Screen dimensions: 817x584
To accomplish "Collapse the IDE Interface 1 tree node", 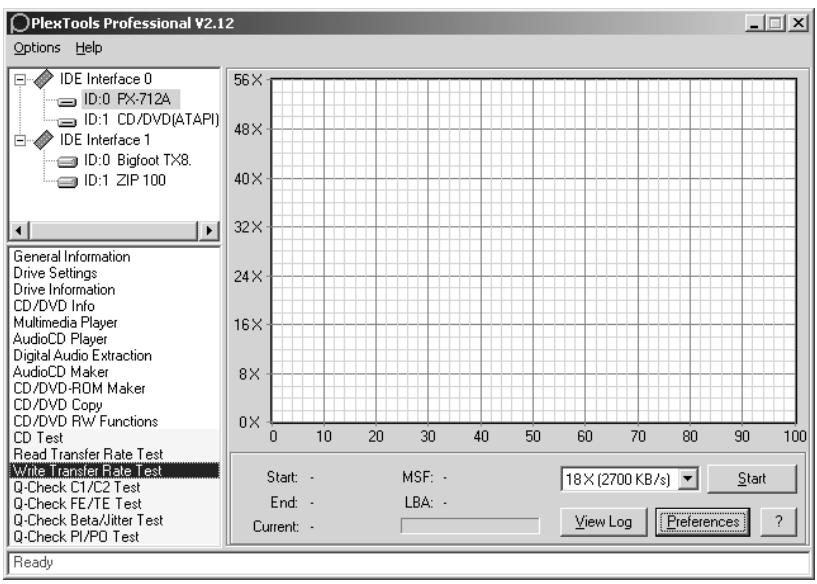I will [x=20, y=141].
